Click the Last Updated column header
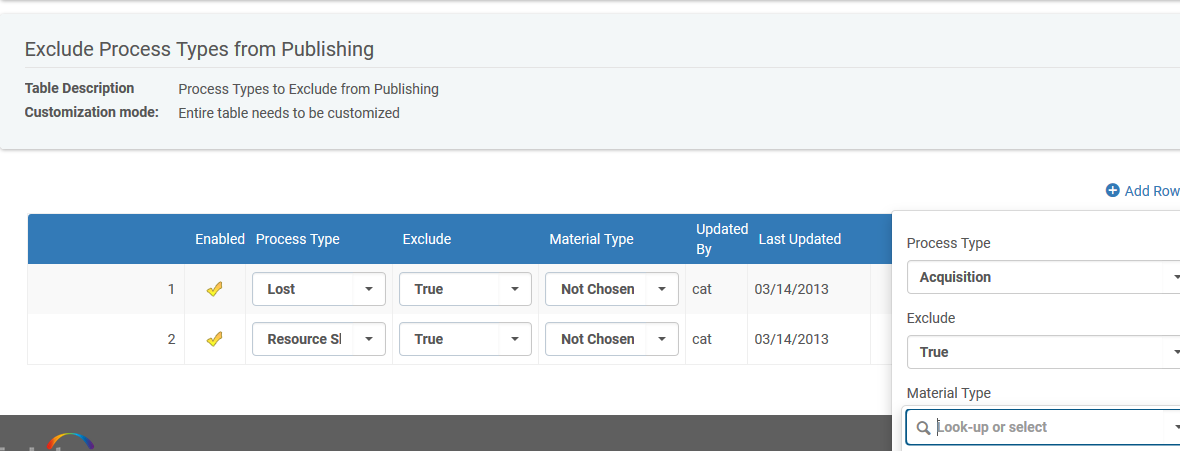Screen dimensions: 1180x451 click(799, 239)
